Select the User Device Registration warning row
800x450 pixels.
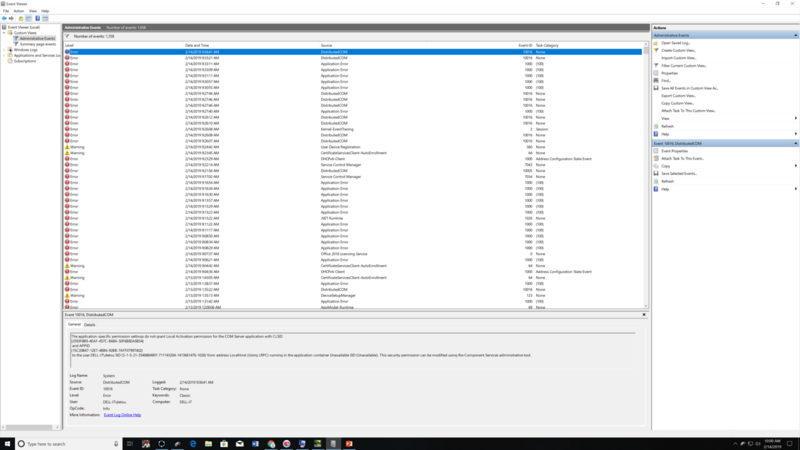[x=353, y=147]
